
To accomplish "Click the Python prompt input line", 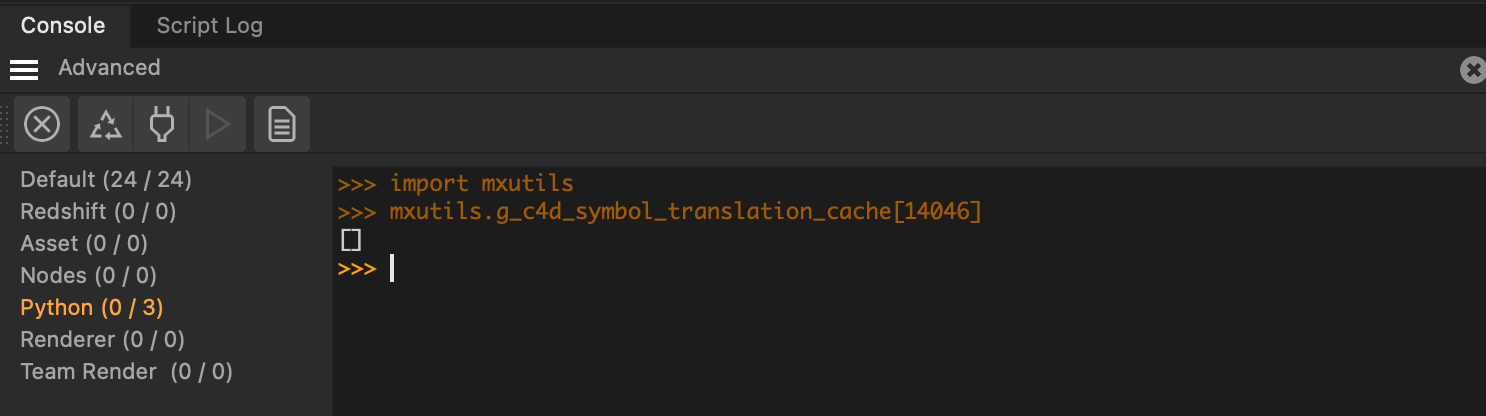I will click(x=700, y=269).
